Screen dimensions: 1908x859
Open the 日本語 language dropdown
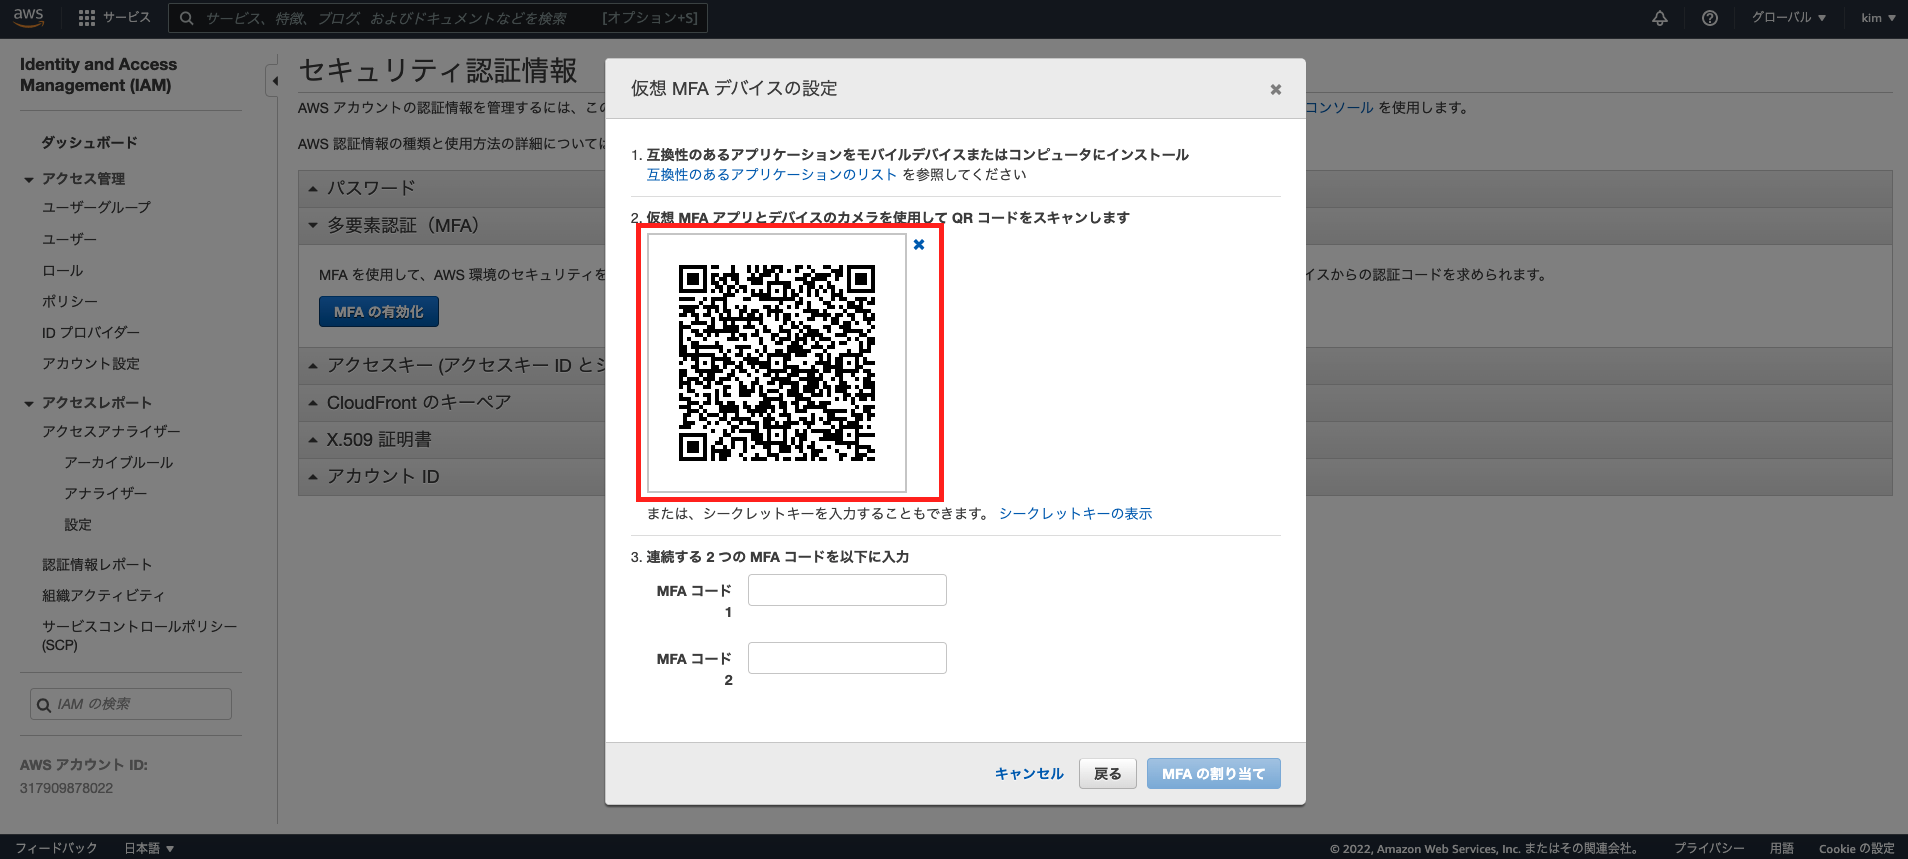pyautogui.click(x=149, y=848)
